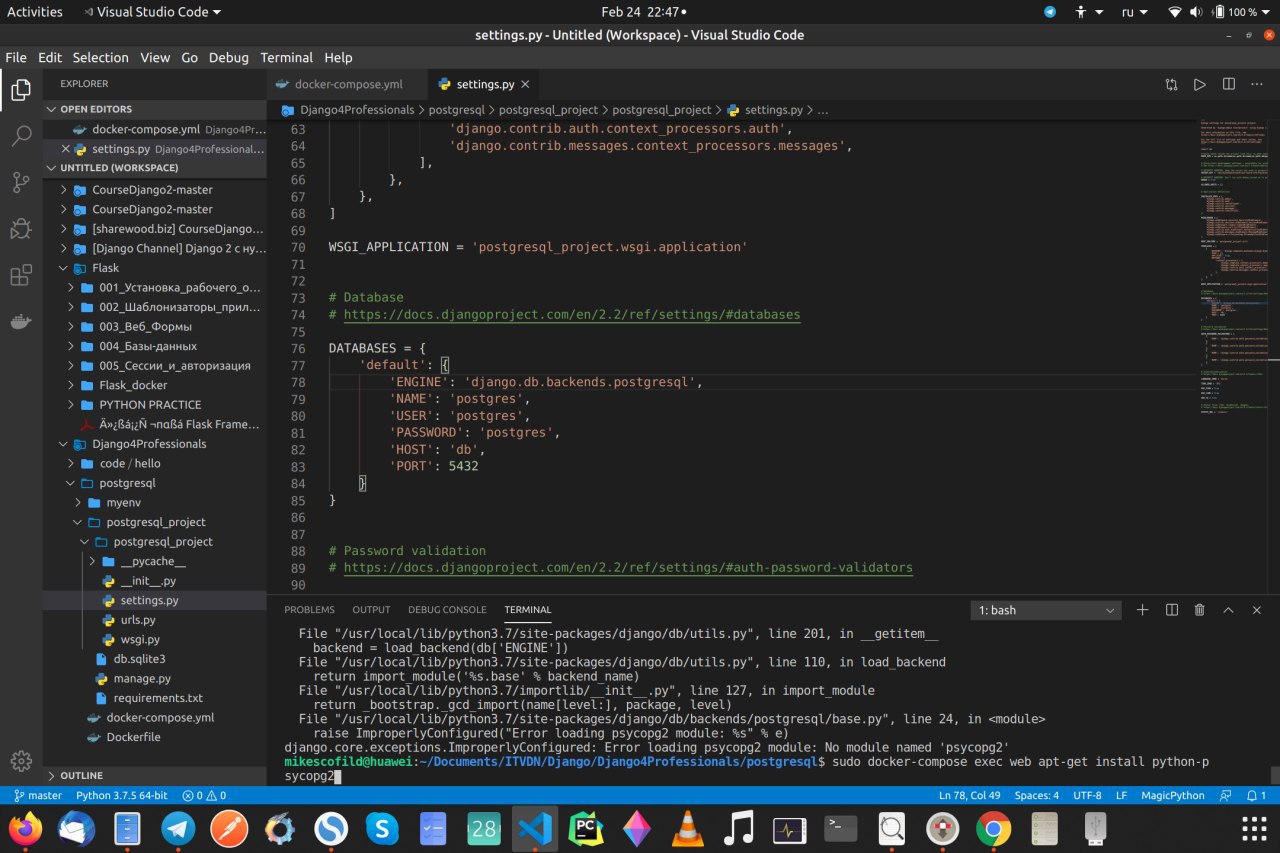
Task: Open Dockerfile in the explorer
Action: (x=155, y=737)
